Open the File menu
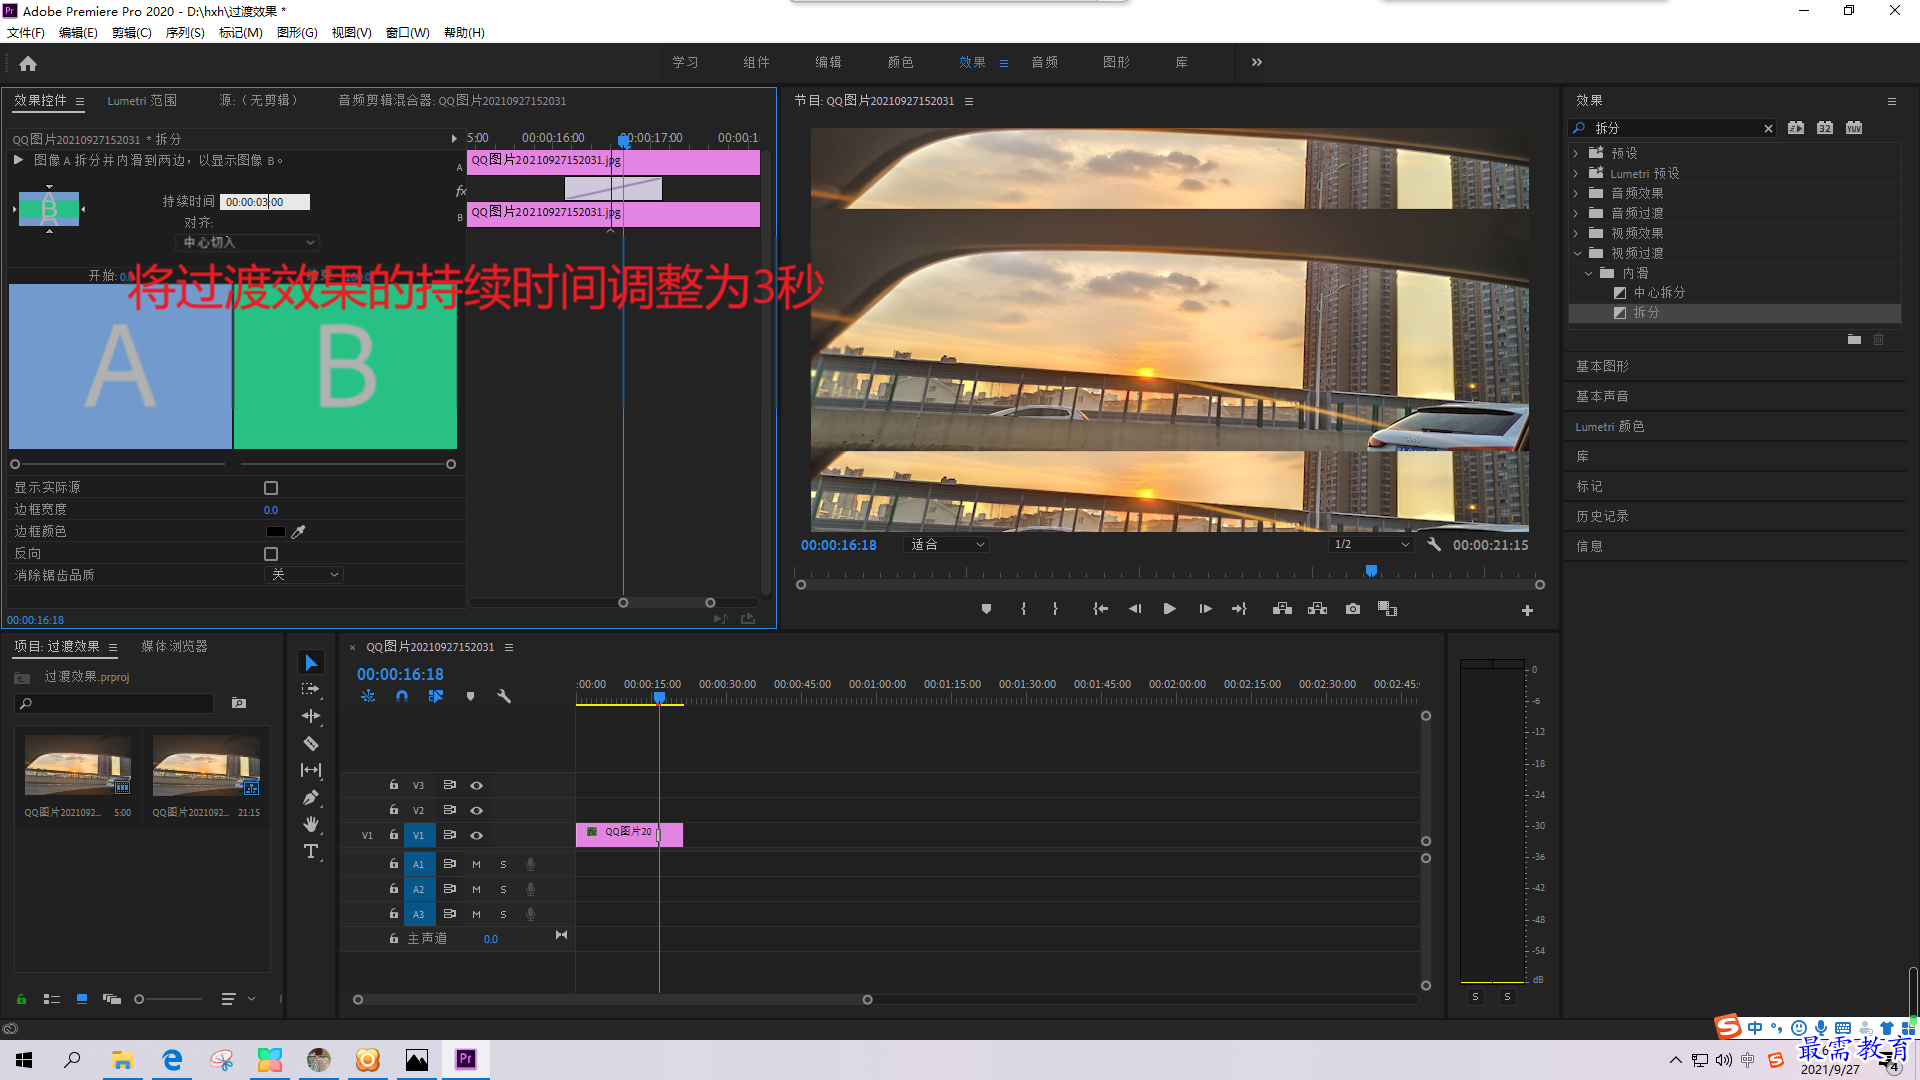The image size is (1920, 1080). (x=25, y=33)
